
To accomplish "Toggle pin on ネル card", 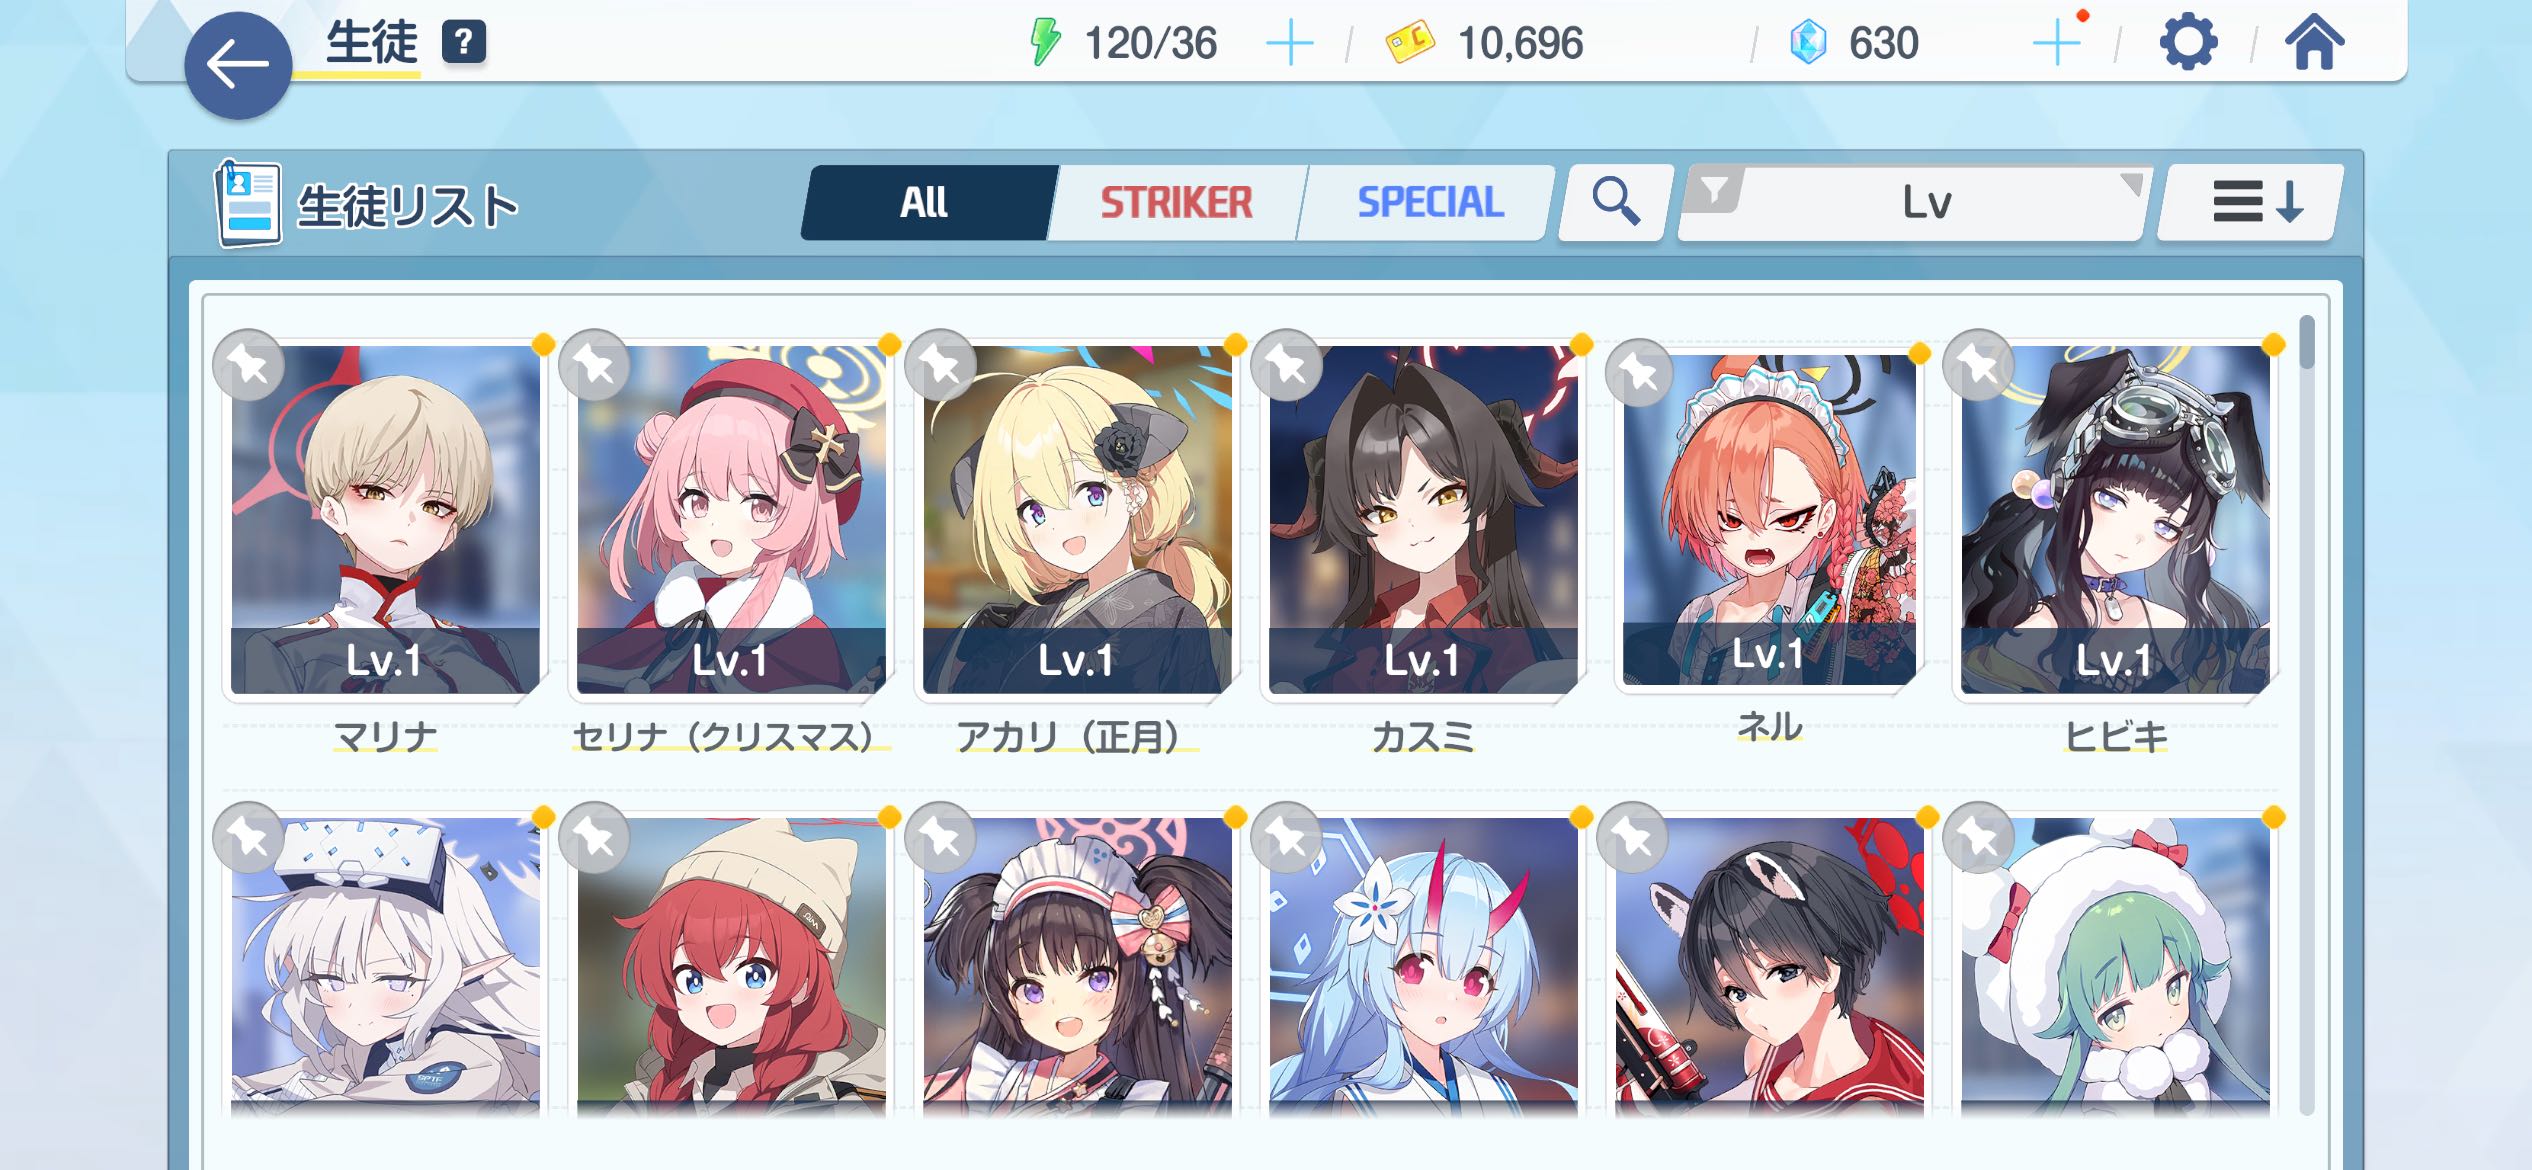I will tap(1640, 373).
